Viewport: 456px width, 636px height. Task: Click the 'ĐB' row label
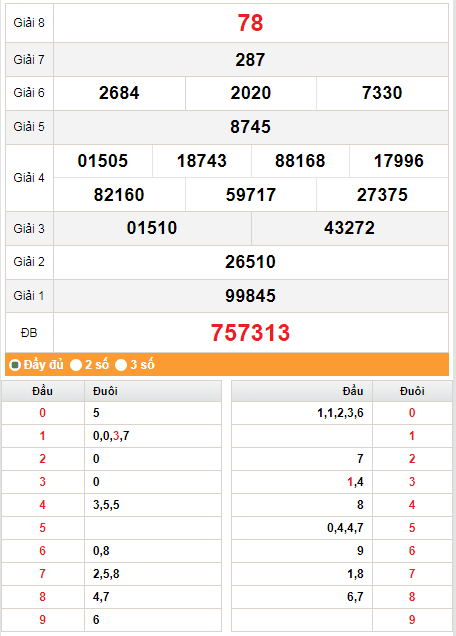pyautogui.click(x=29, y=333)
